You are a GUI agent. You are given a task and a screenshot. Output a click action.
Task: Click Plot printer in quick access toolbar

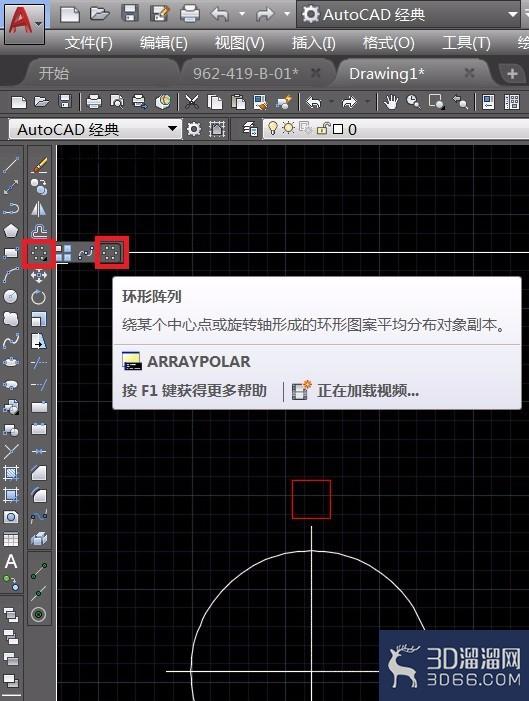[190, 14]
